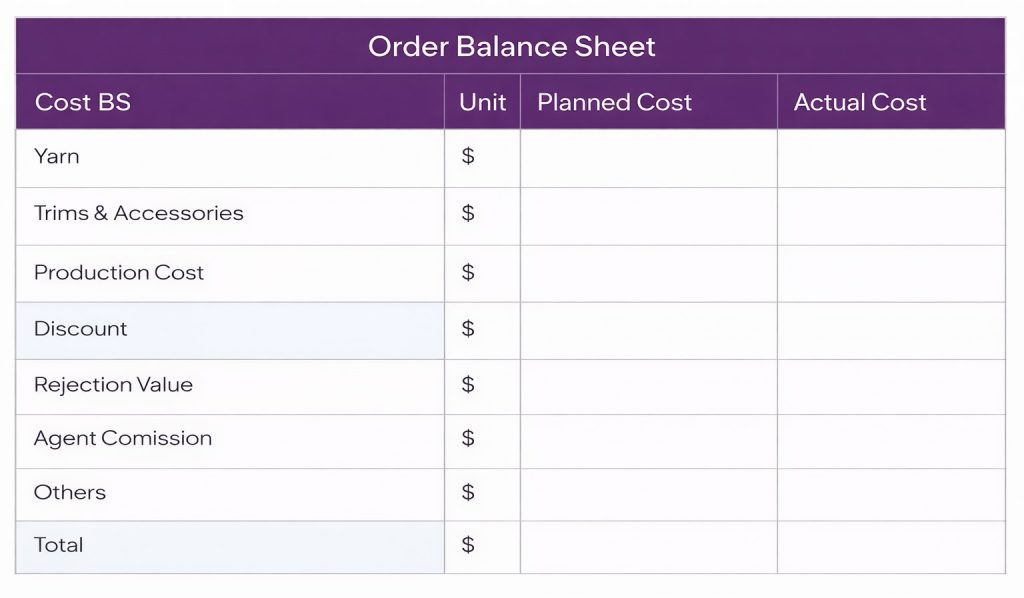Click the Actual Cost cell for Yarn
Screen dimensions: 1024x598
(890, 158)
